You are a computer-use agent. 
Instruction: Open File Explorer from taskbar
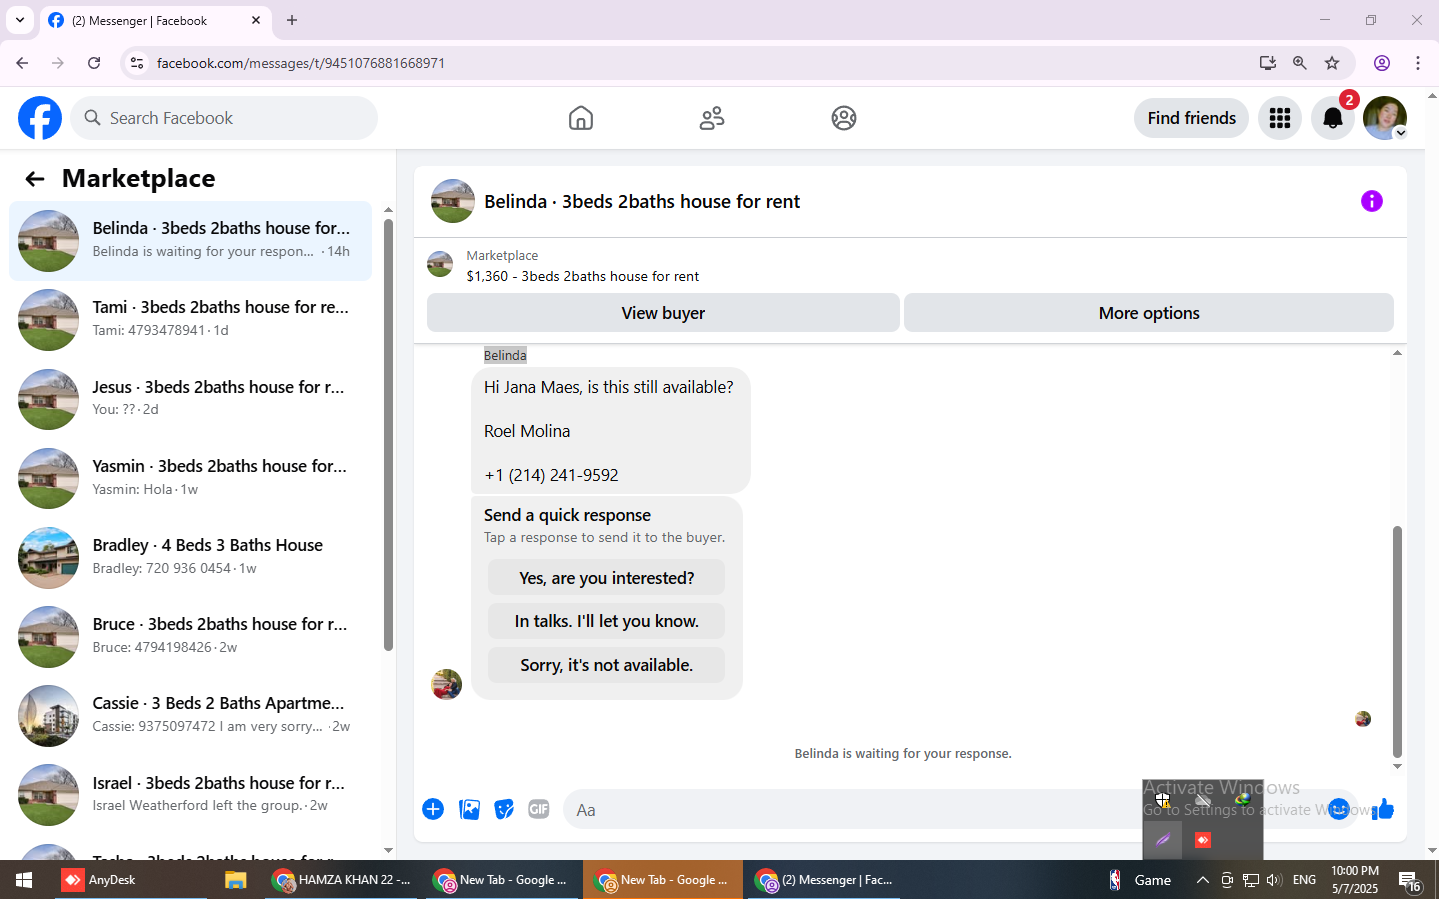[235, 880]
